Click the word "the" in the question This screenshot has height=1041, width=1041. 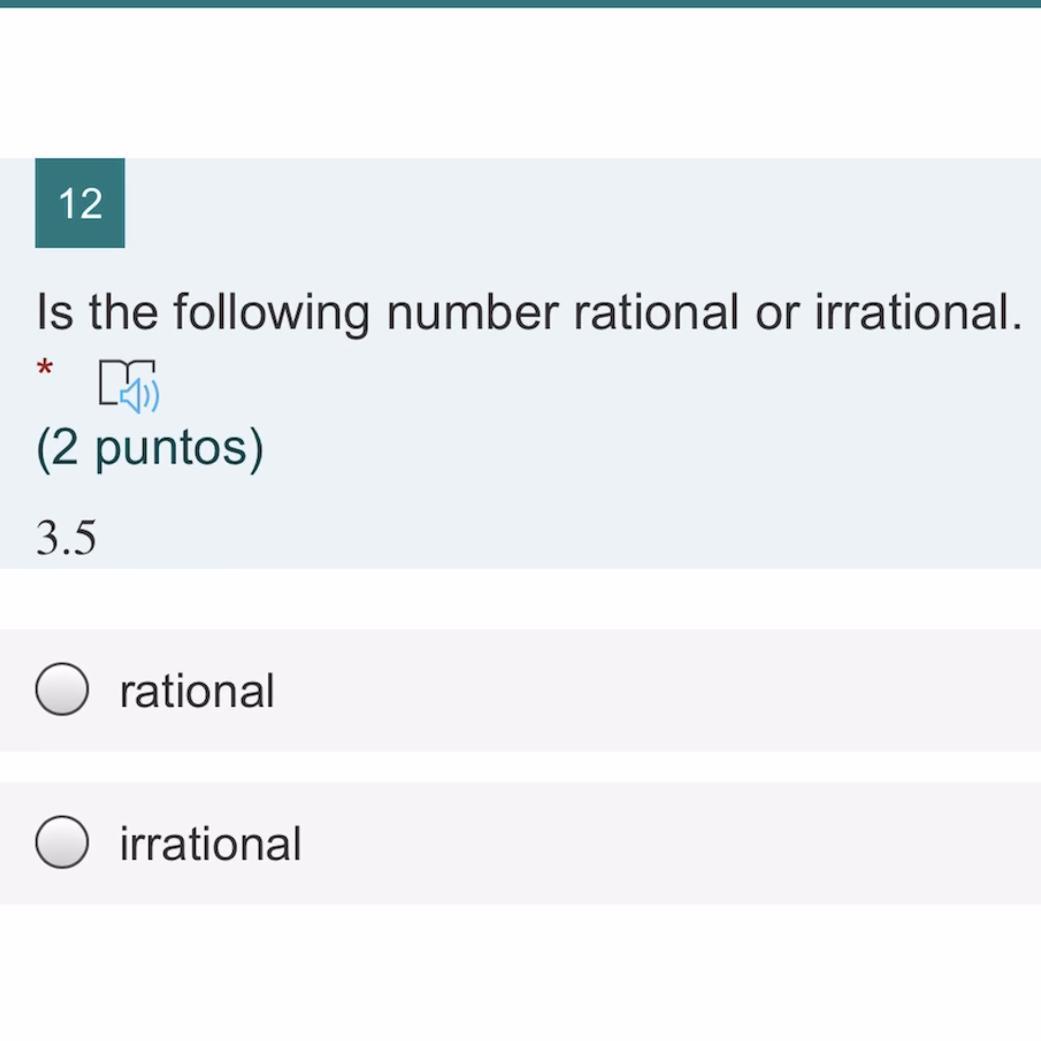coord(123,312)
